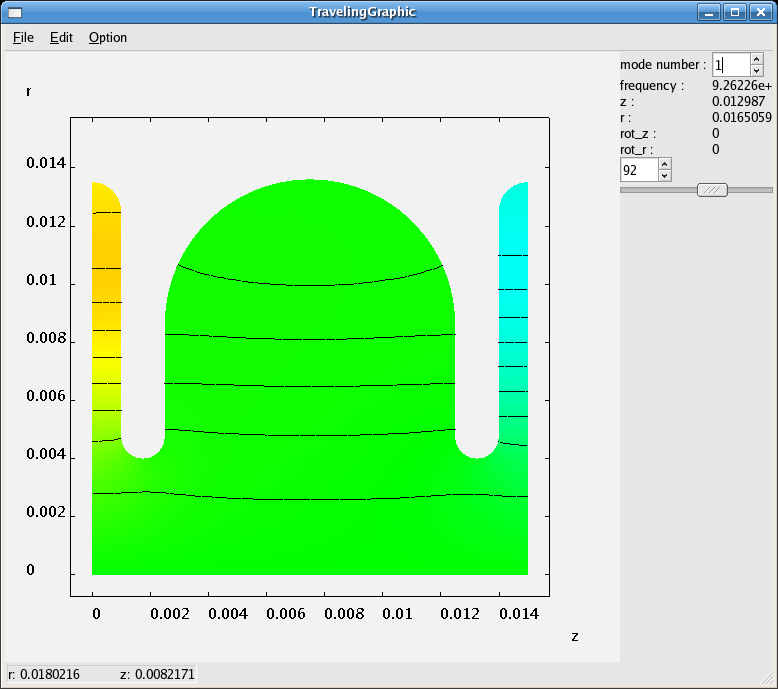The width and height of the screenshot is (778, 689).
Task: Decrement the 92 value using down arrow
Action: coord(665,176)
